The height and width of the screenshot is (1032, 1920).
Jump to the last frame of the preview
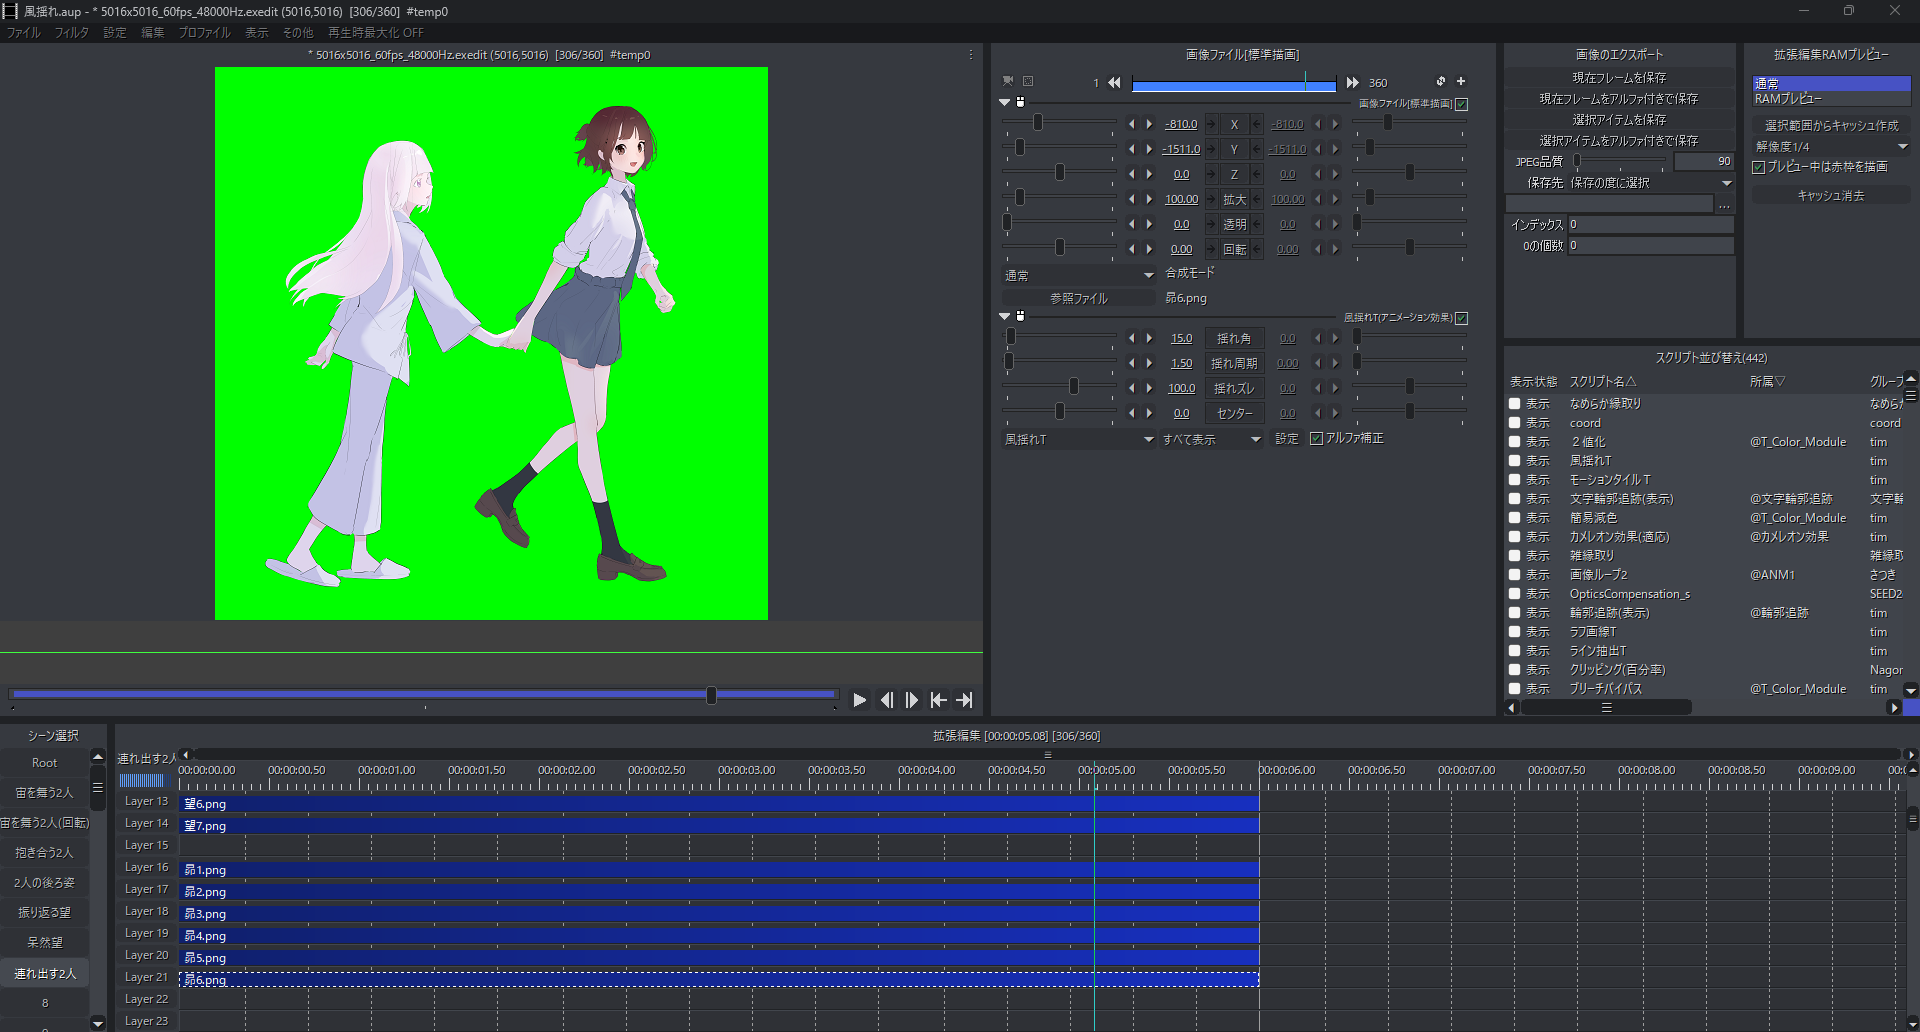coord(965,700)
